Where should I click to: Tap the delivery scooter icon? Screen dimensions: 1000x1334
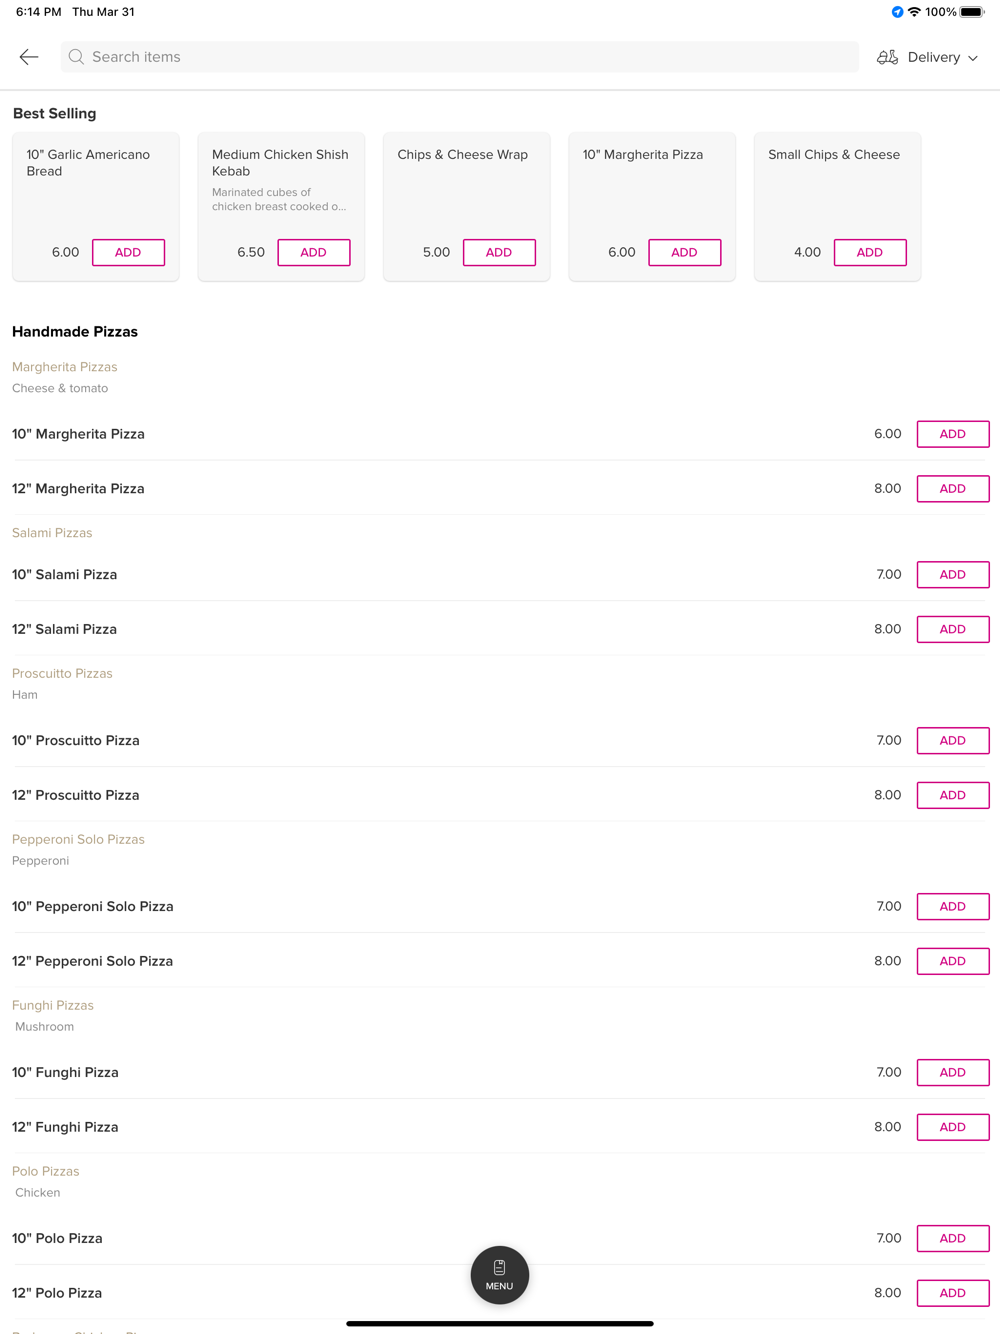pos(887,57)
